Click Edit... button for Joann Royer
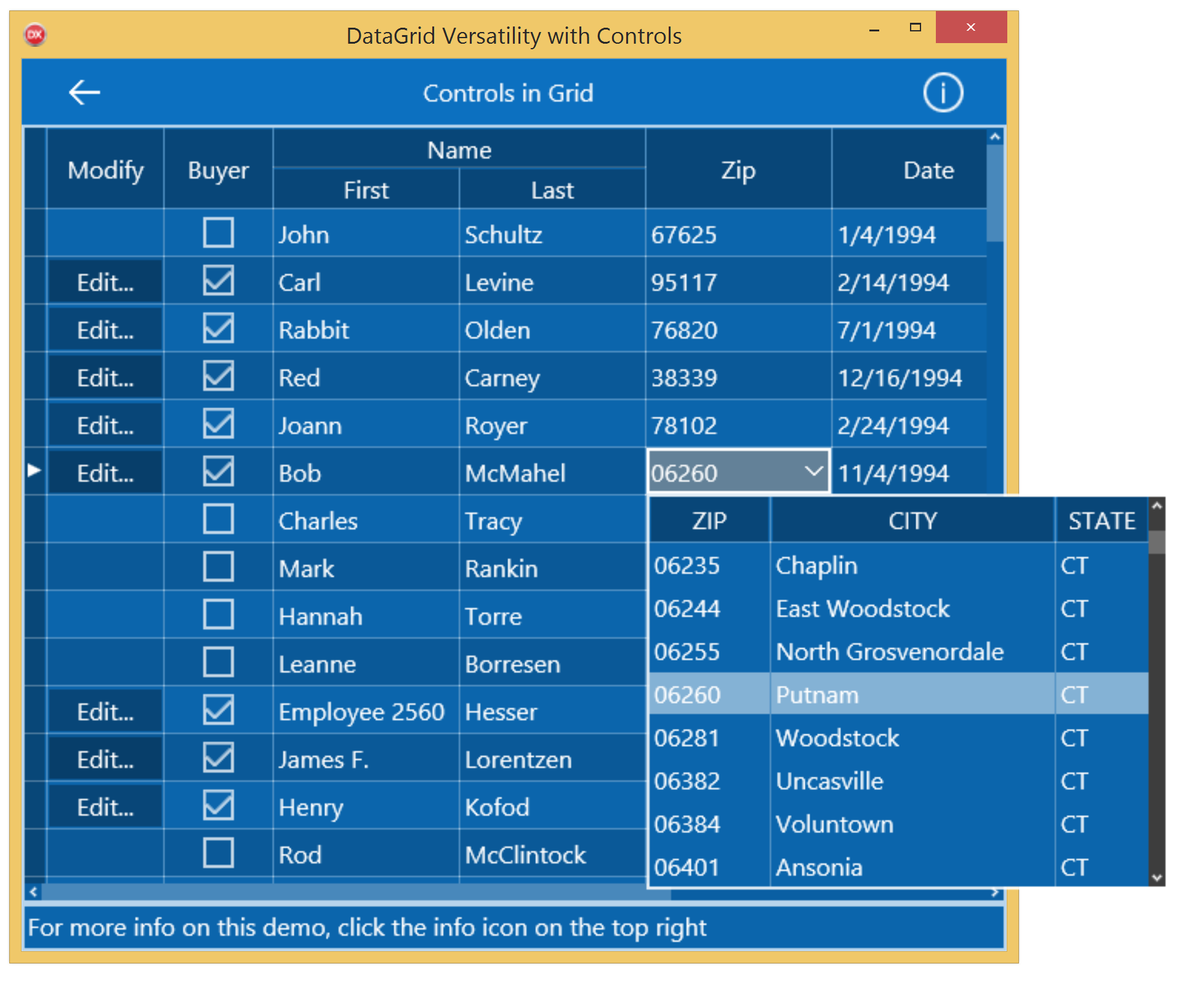This screenshot has height=985, width=1200. click(105, 425)
